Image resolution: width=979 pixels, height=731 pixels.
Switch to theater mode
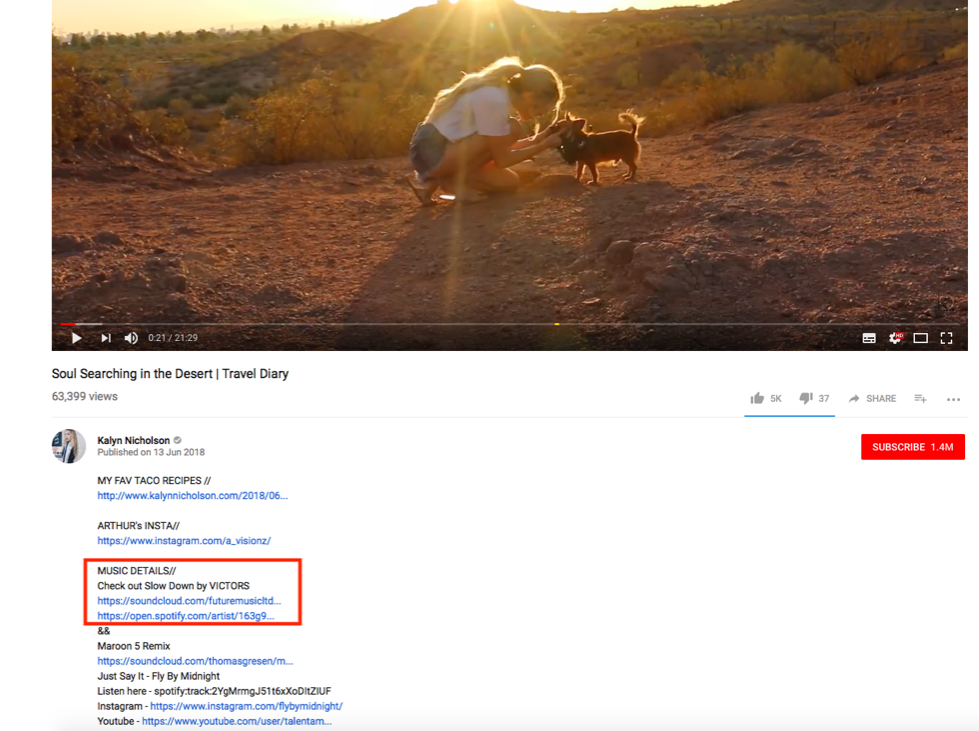(x=920, y=338)
